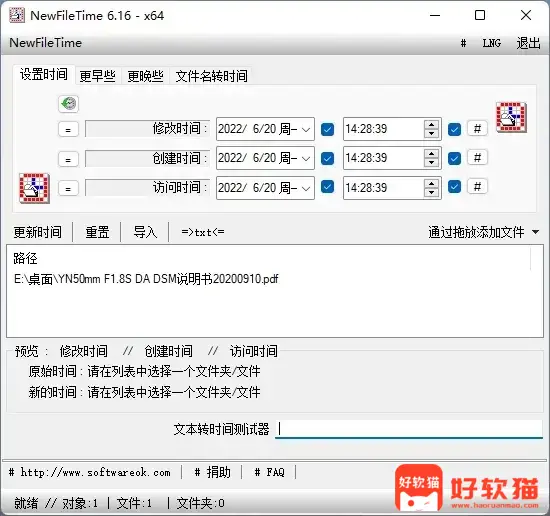Click the # button on 访问时间 row
The height and width of the screenshot is (516, 550).
[x=477, y=187]
